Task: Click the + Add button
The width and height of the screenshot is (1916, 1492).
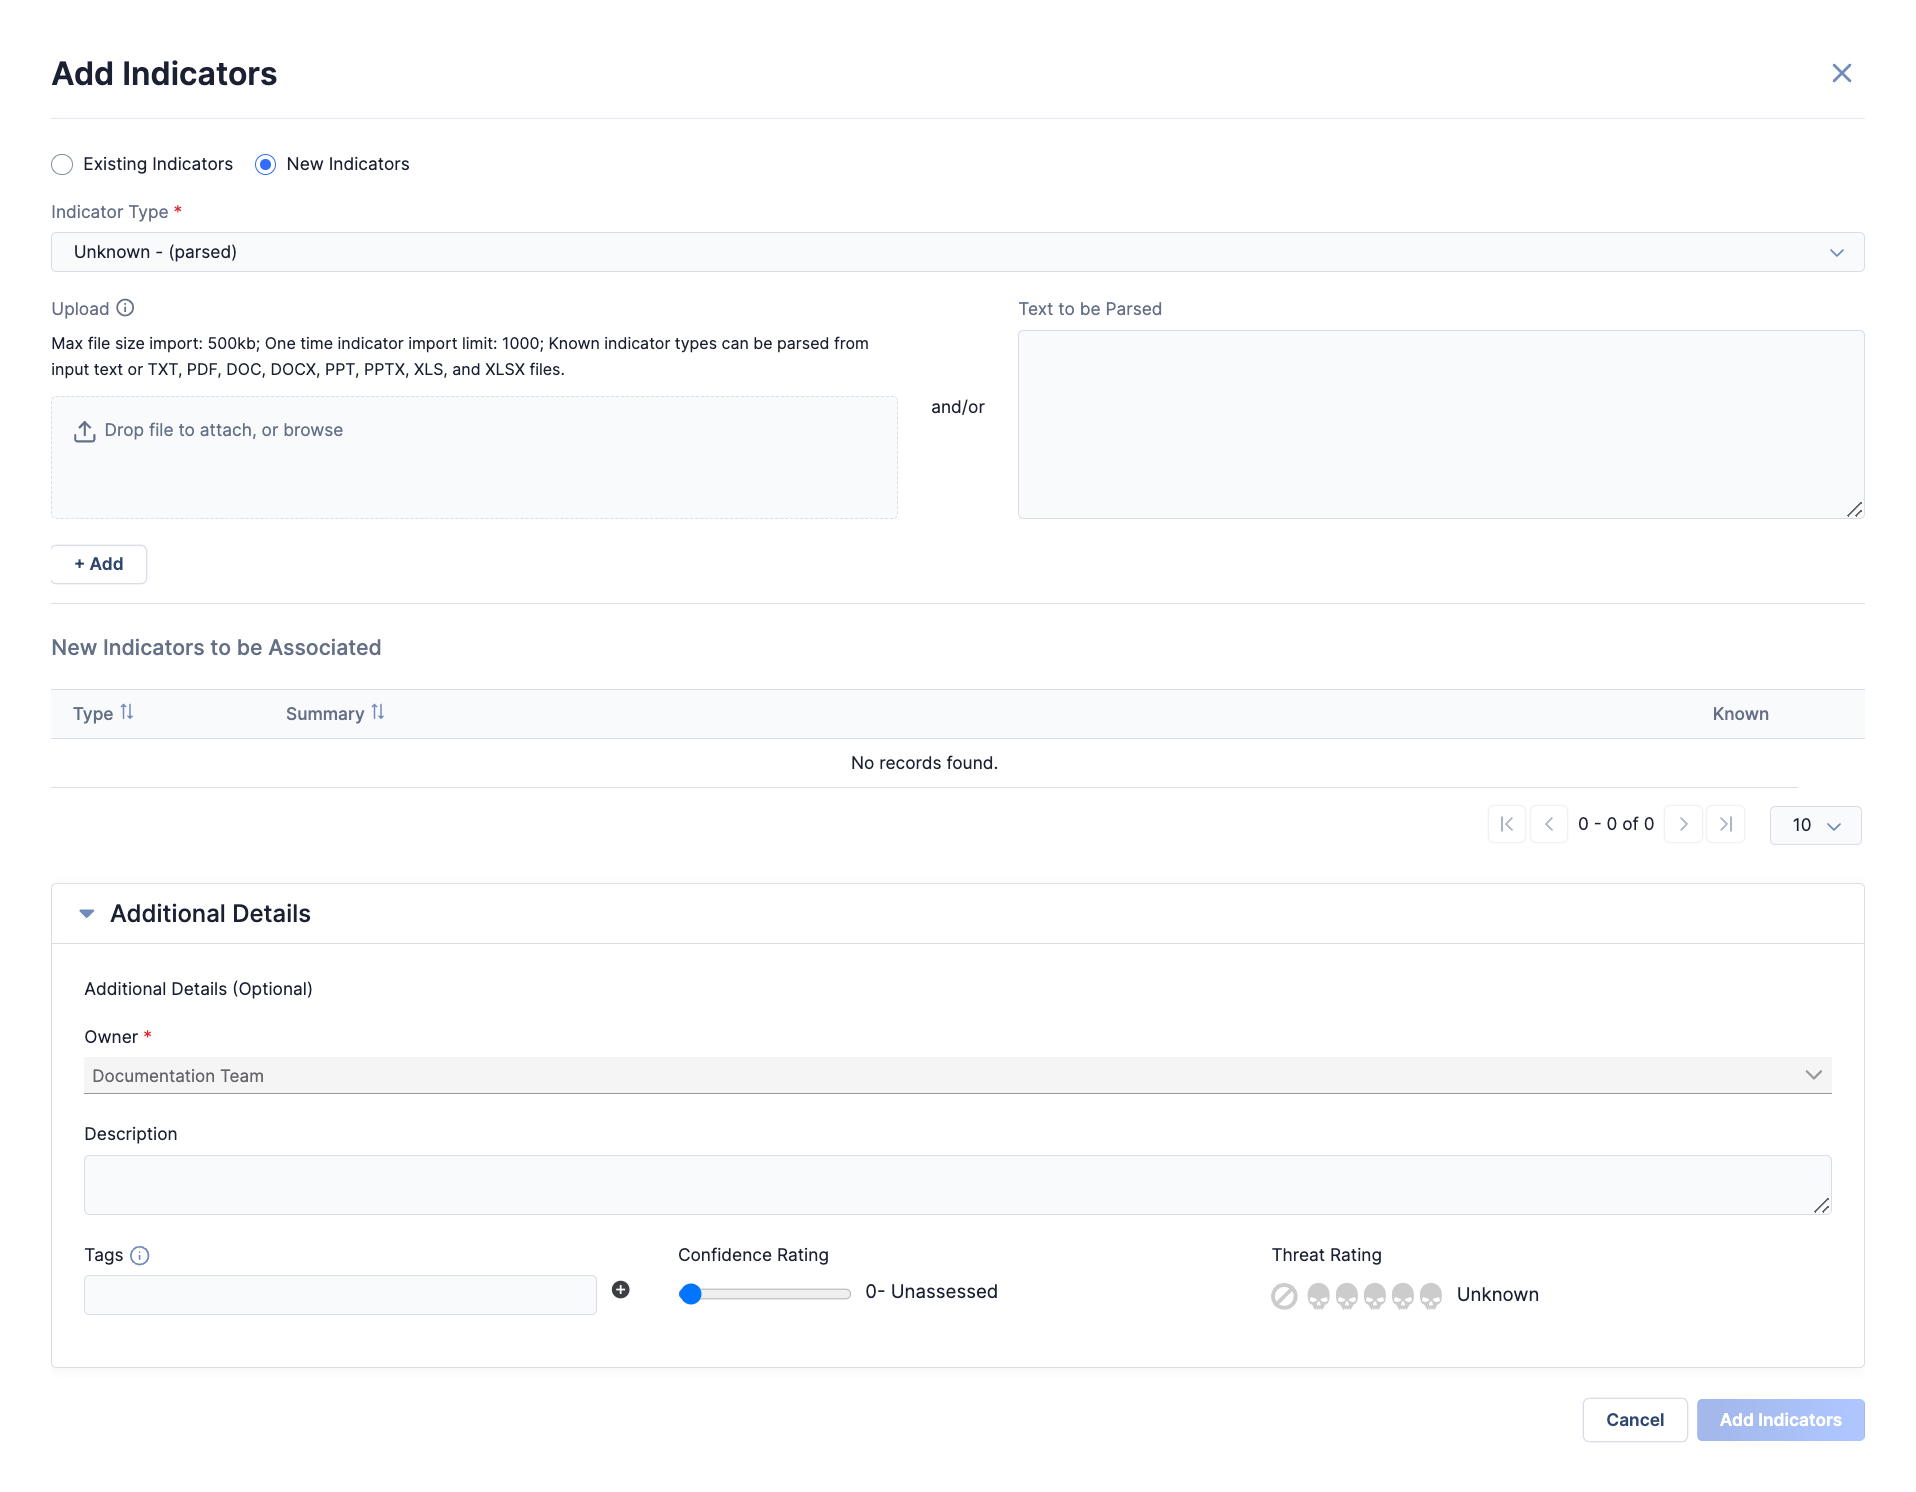Action: 99,564
